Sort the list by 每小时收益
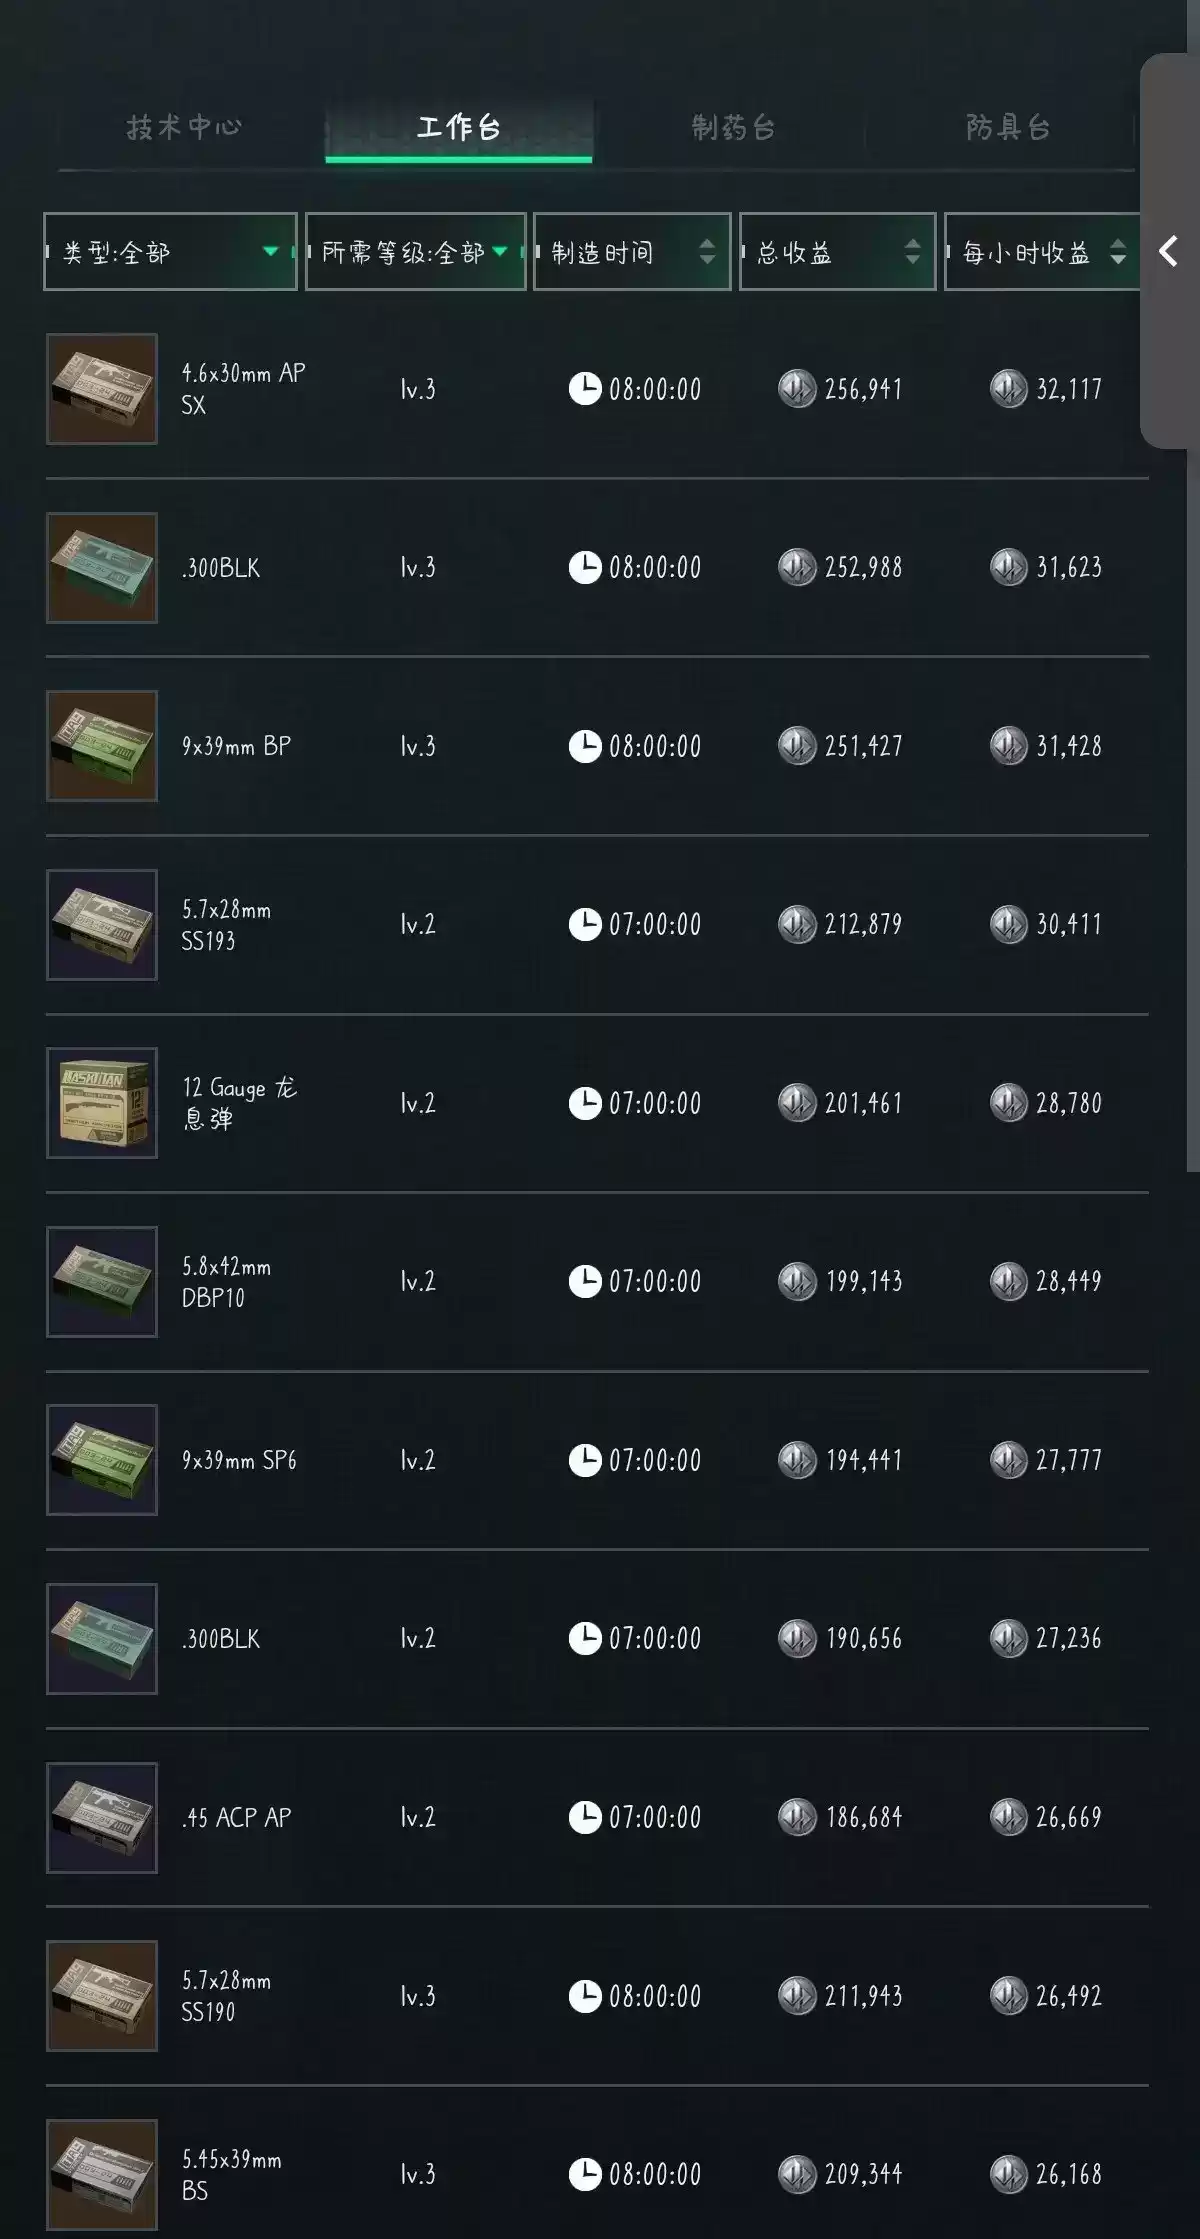Image resolution: width=1200 pixels, height=2239 pixels. pyautogui.click(x=1042, y=252)
